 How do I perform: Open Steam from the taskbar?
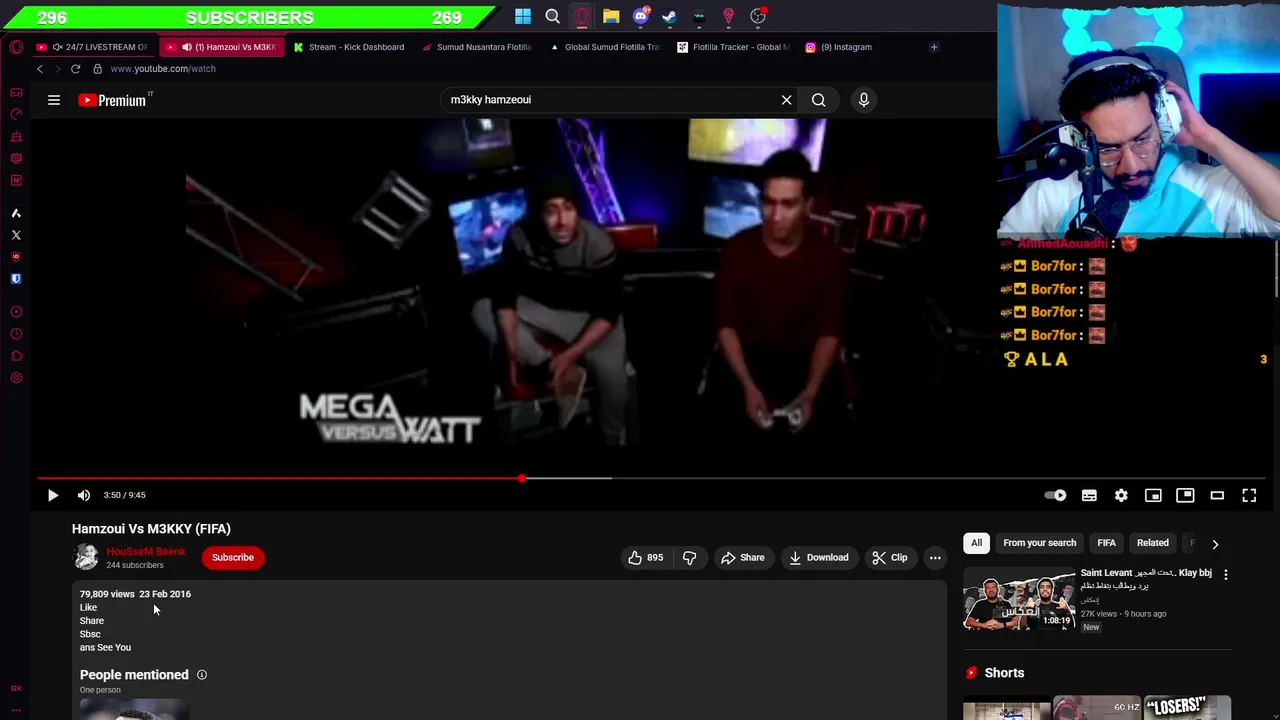669,16
